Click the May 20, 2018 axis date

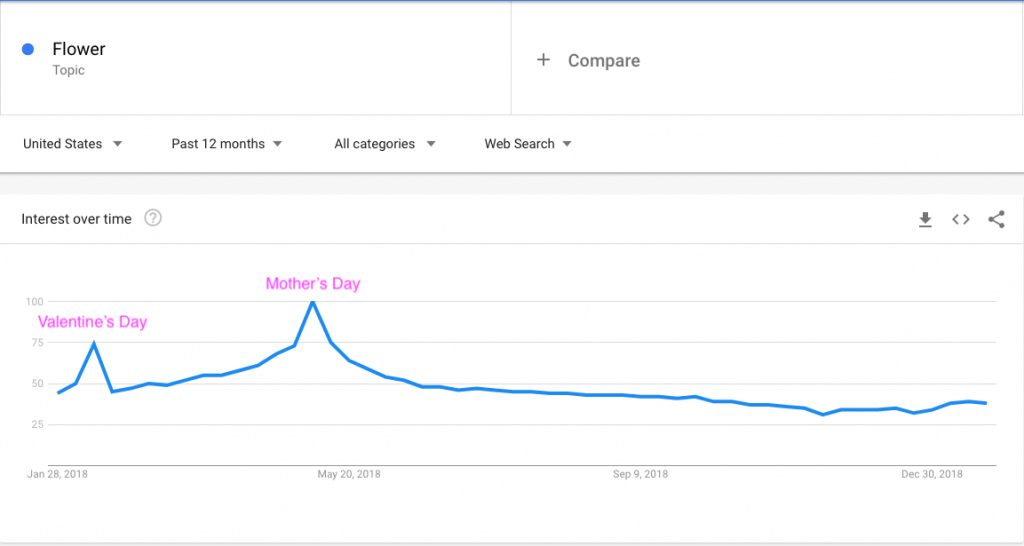[348, 474]
